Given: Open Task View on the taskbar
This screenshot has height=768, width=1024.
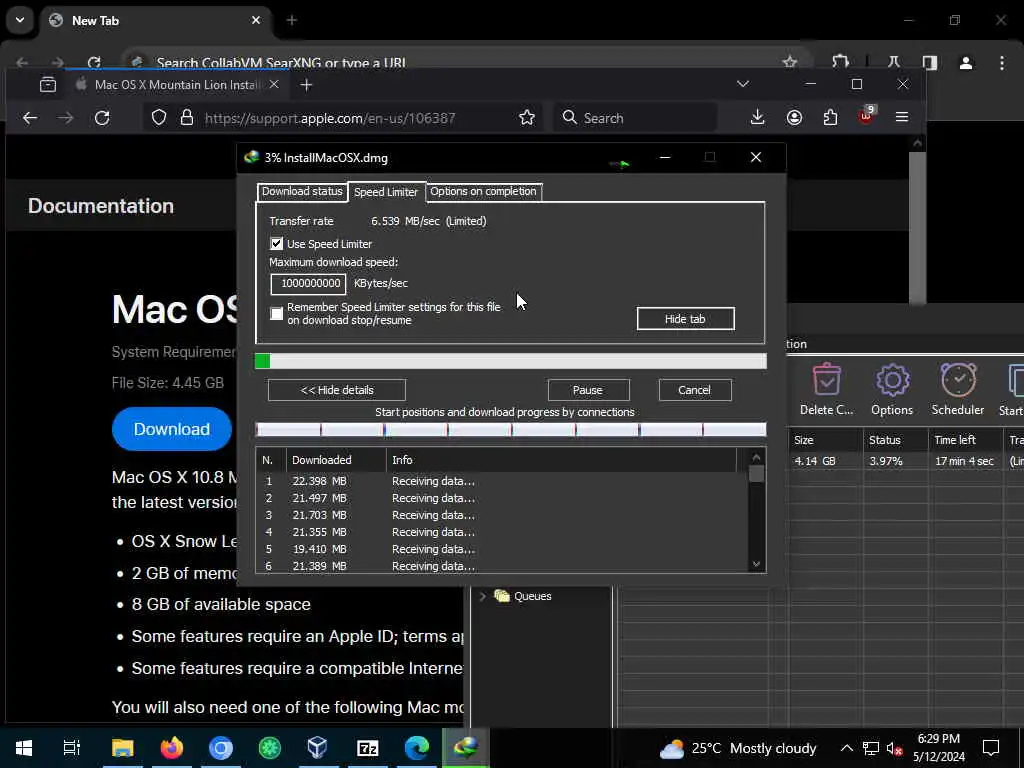Looking at the screenshot, I should 71,748.
